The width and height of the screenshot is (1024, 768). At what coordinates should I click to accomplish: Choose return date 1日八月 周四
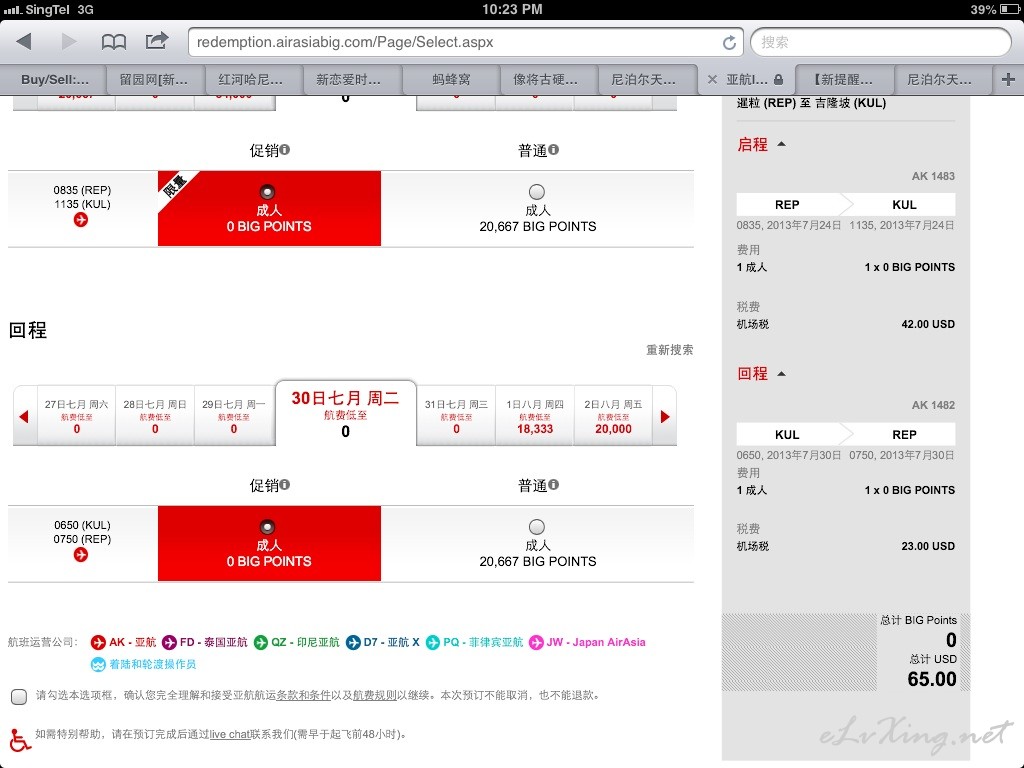535,416
